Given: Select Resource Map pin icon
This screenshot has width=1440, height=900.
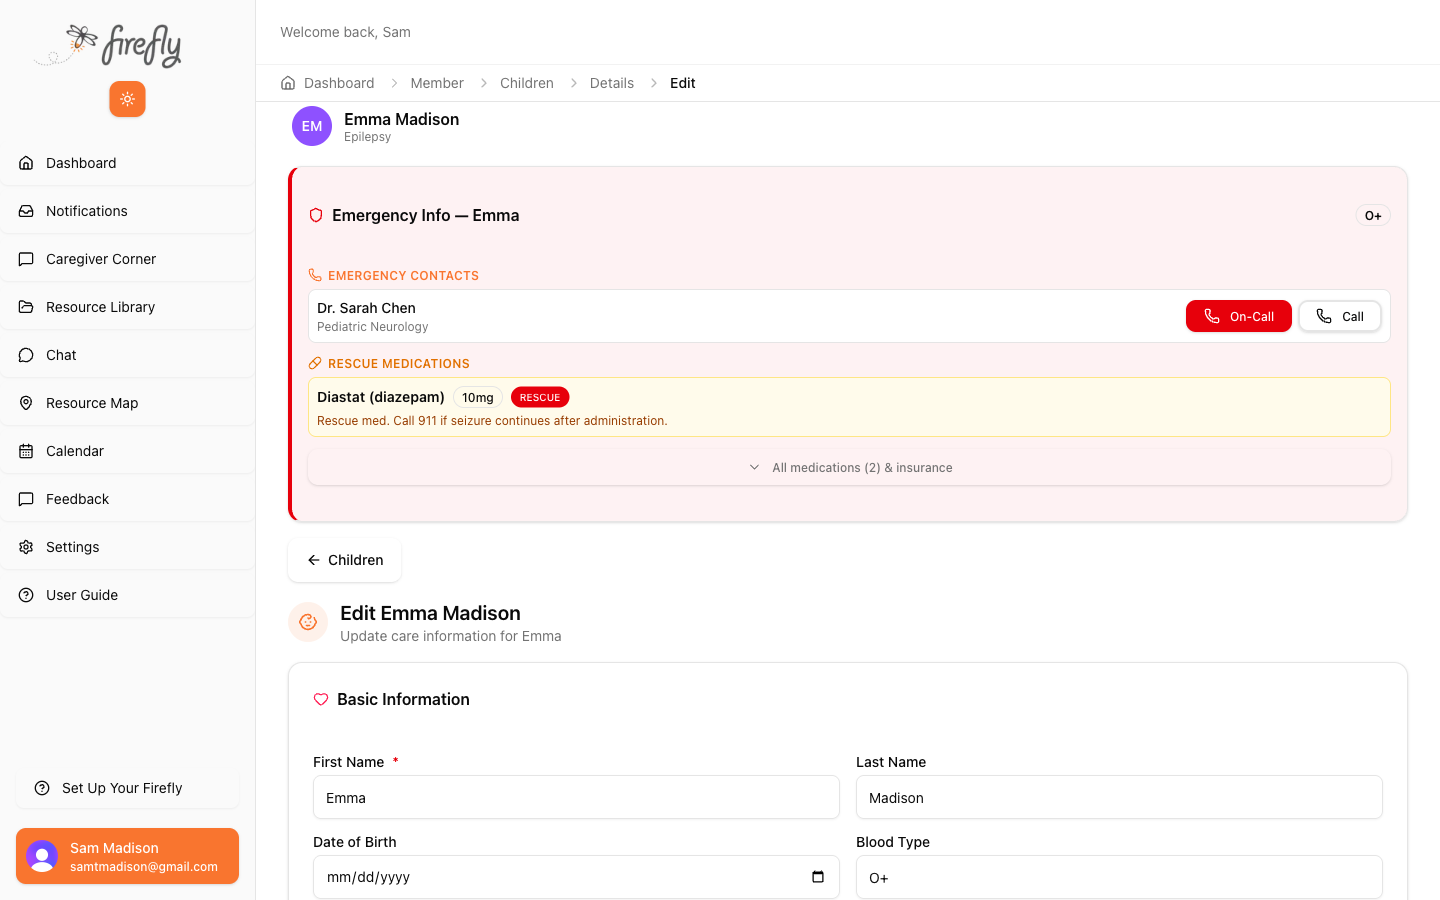Looking at the screenshot, I should 26,403.
